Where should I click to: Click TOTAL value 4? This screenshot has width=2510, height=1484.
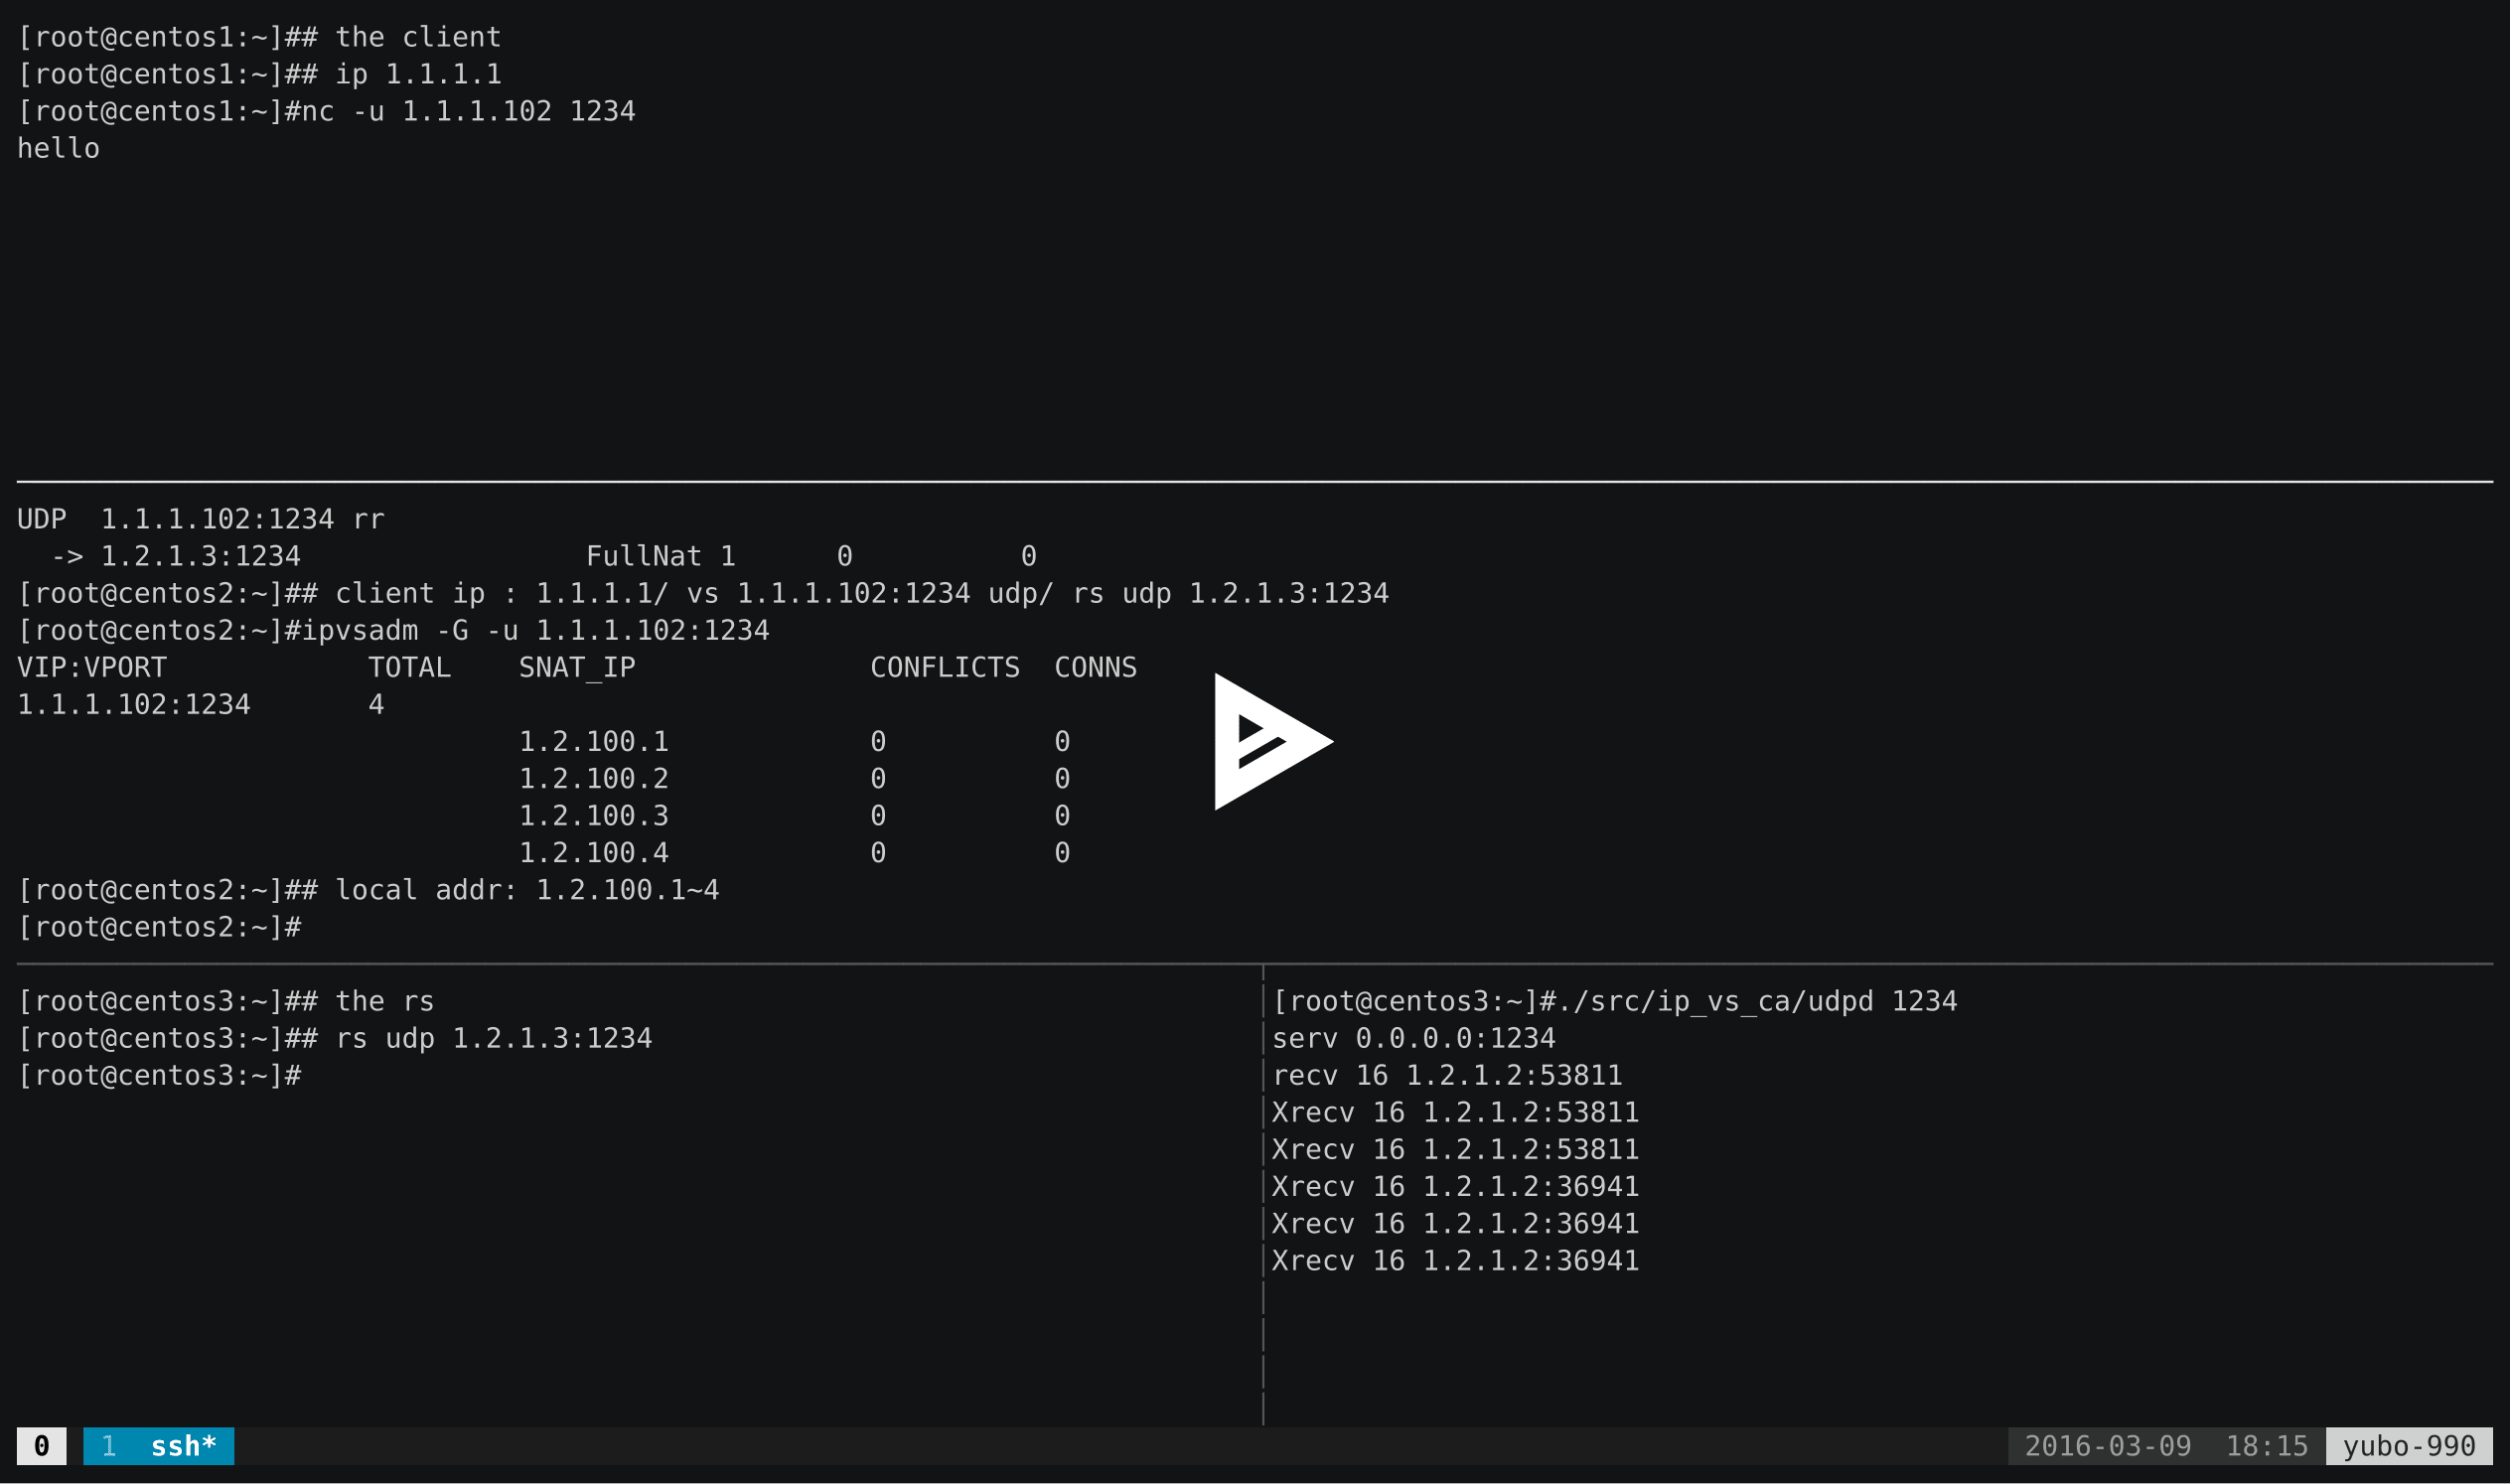point(376,704)
